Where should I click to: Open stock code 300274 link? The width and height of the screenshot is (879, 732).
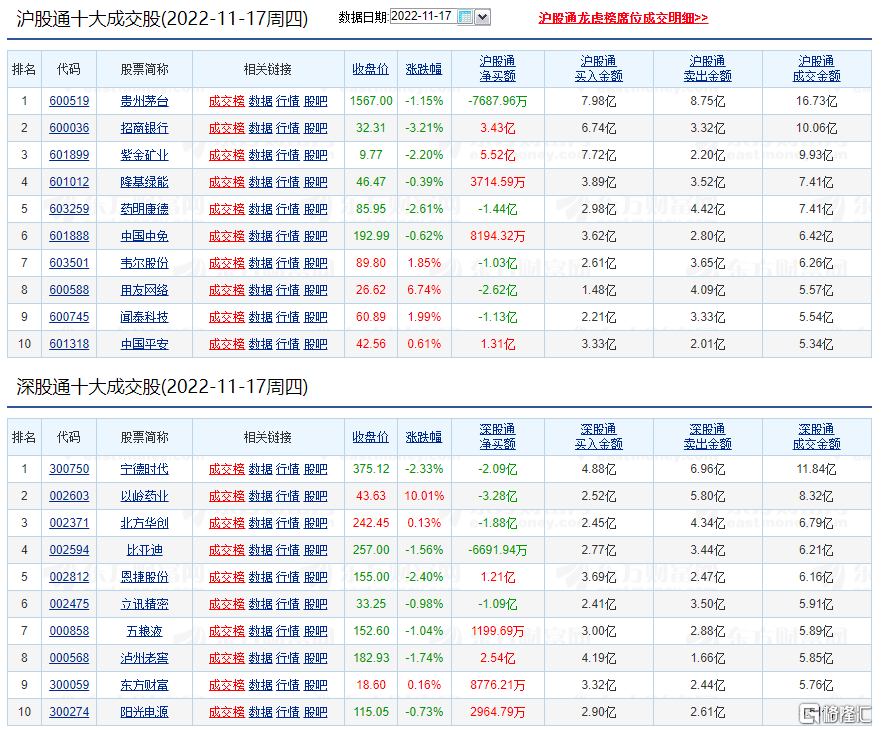(69, 711)
